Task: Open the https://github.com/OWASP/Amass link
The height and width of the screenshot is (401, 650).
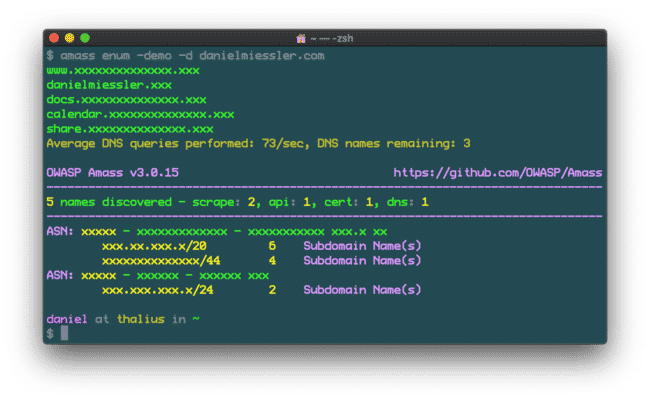Action: pos(497,173)
